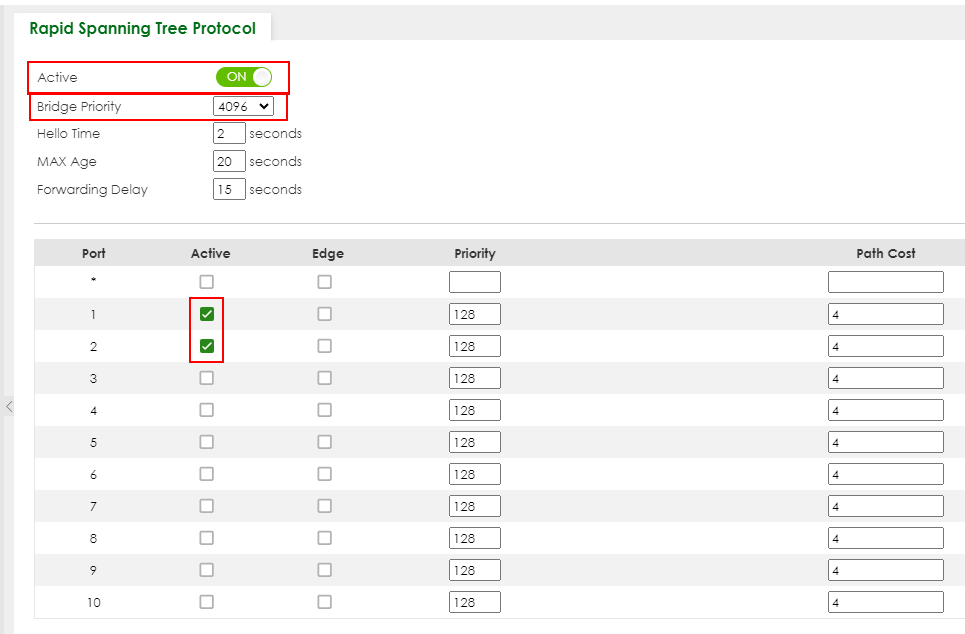Check the Edge box for port 1

[324, 314]
